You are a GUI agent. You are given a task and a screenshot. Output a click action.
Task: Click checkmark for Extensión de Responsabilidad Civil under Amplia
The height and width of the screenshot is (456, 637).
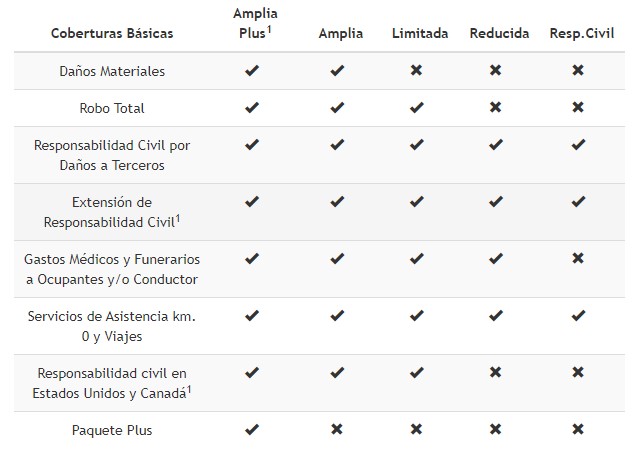pyautogui.click(x=337, y=202)
